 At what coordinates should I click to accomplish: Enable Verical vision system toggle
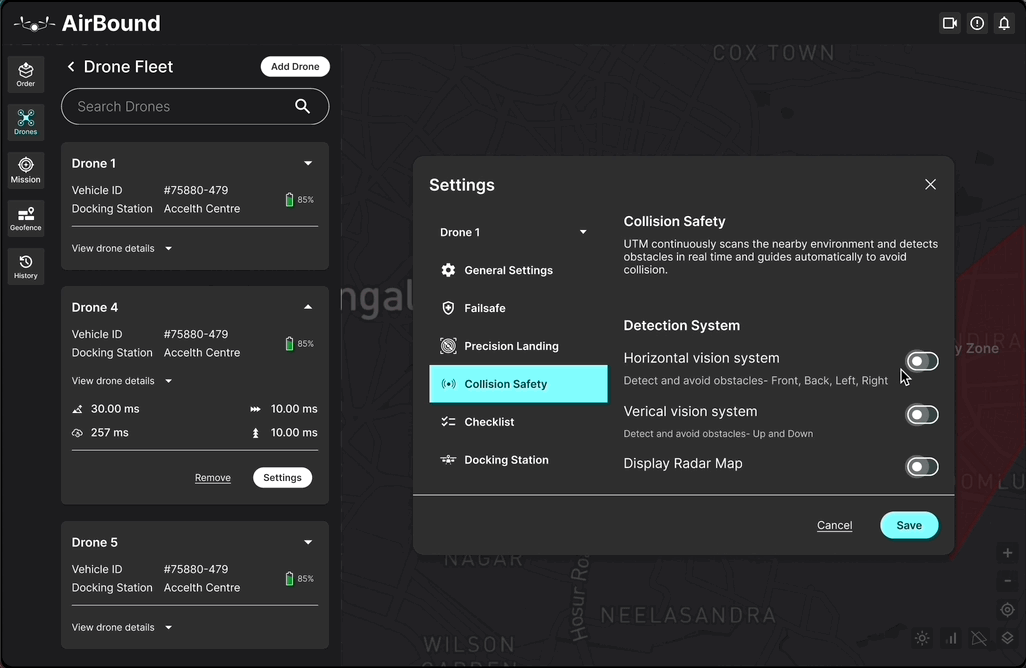(x=922, y=415)
